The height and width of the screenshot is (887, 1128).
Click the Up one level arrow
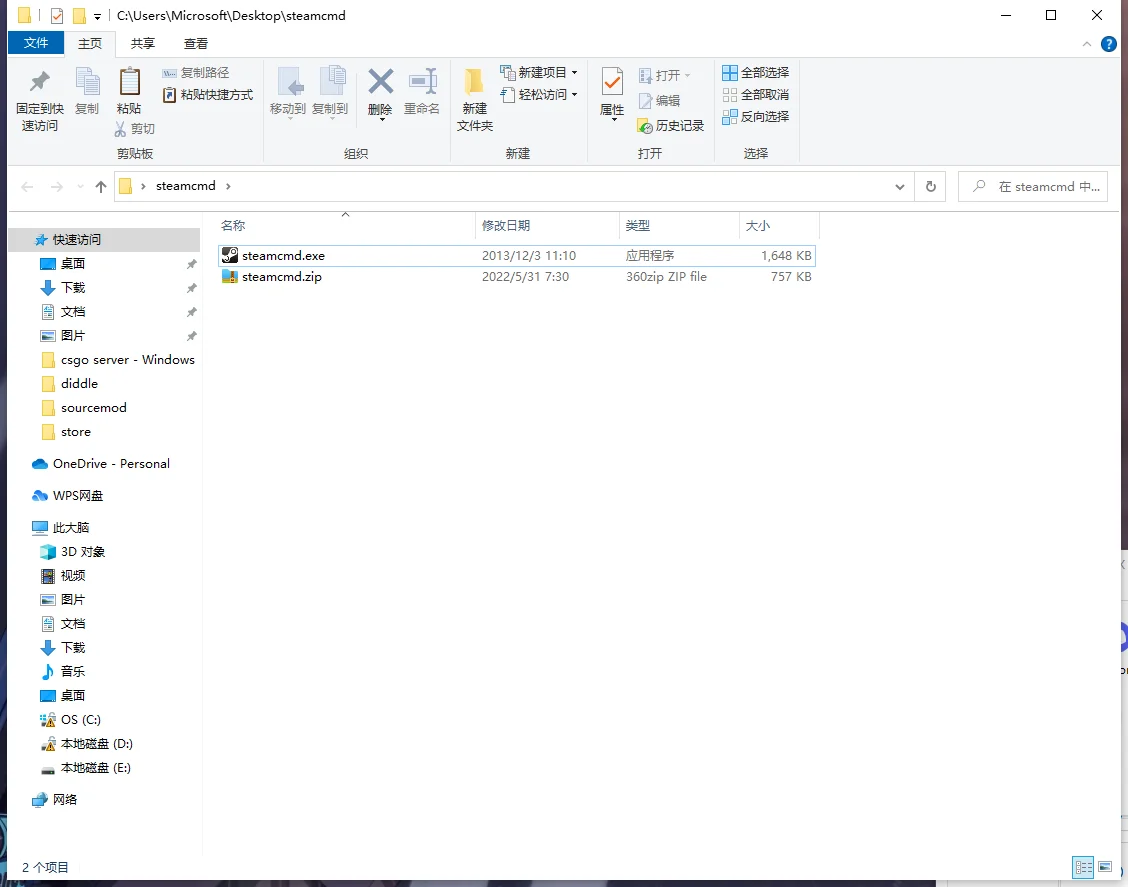click(x=101, y=187)
